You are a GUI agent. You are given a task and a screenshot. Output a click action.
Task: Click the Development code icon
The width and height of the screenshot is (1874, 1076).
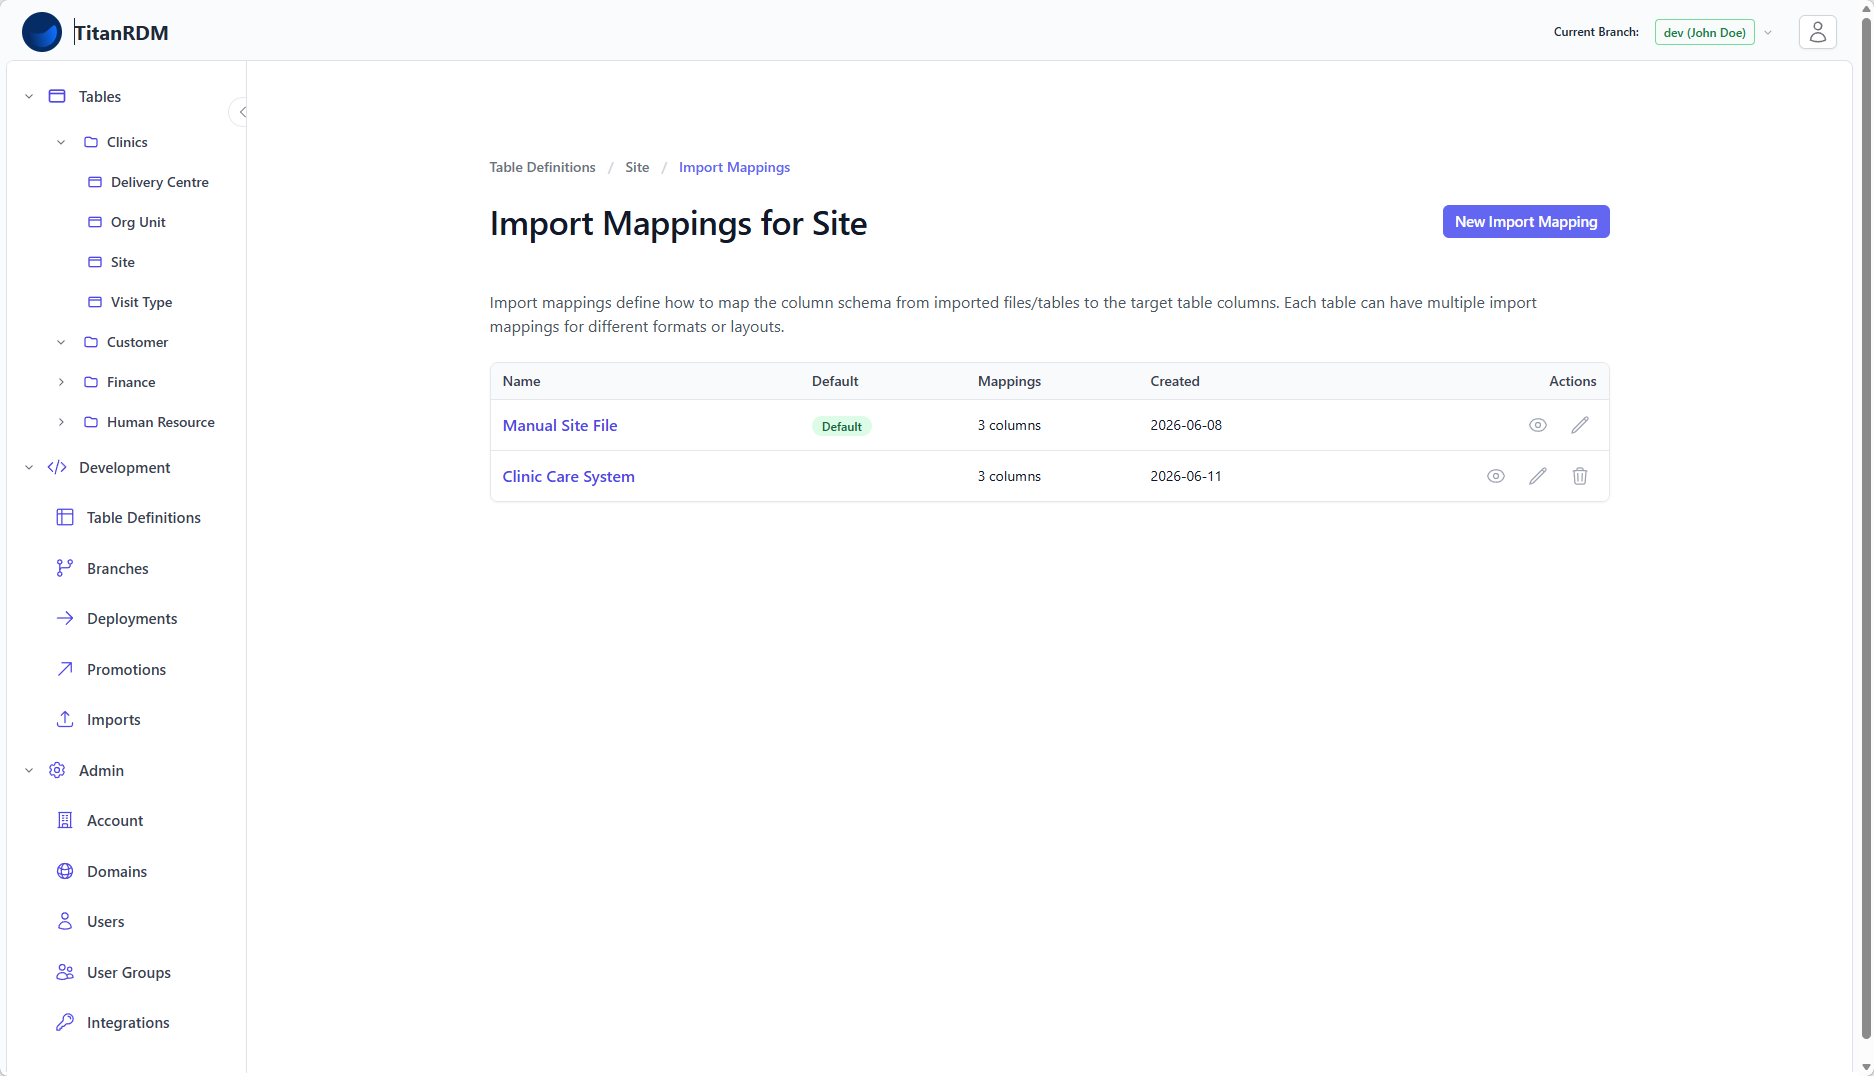(57, 467)
